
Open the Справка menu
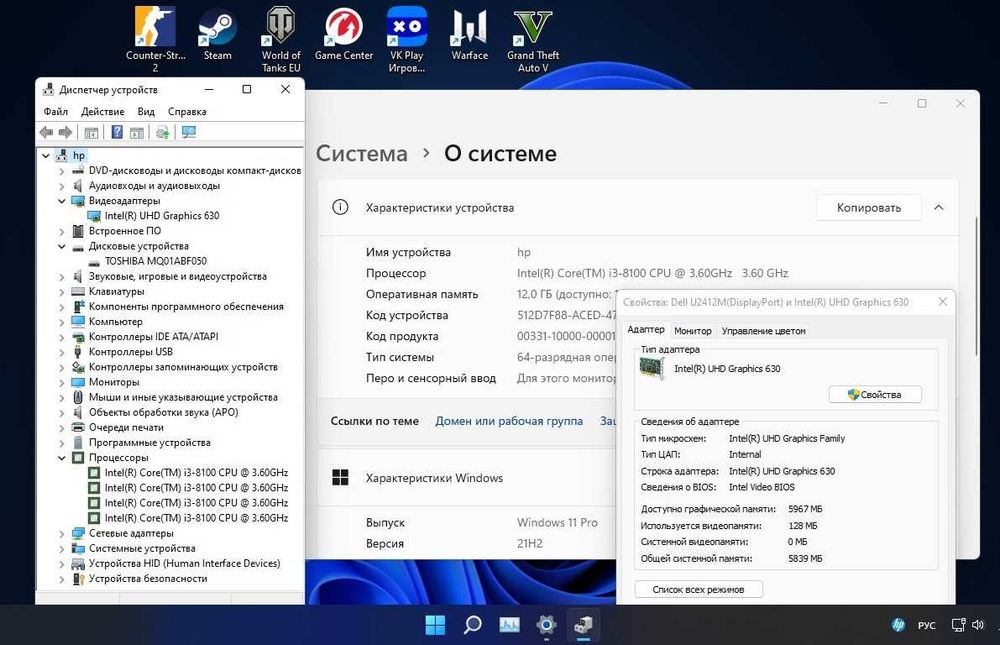(187, 111)
